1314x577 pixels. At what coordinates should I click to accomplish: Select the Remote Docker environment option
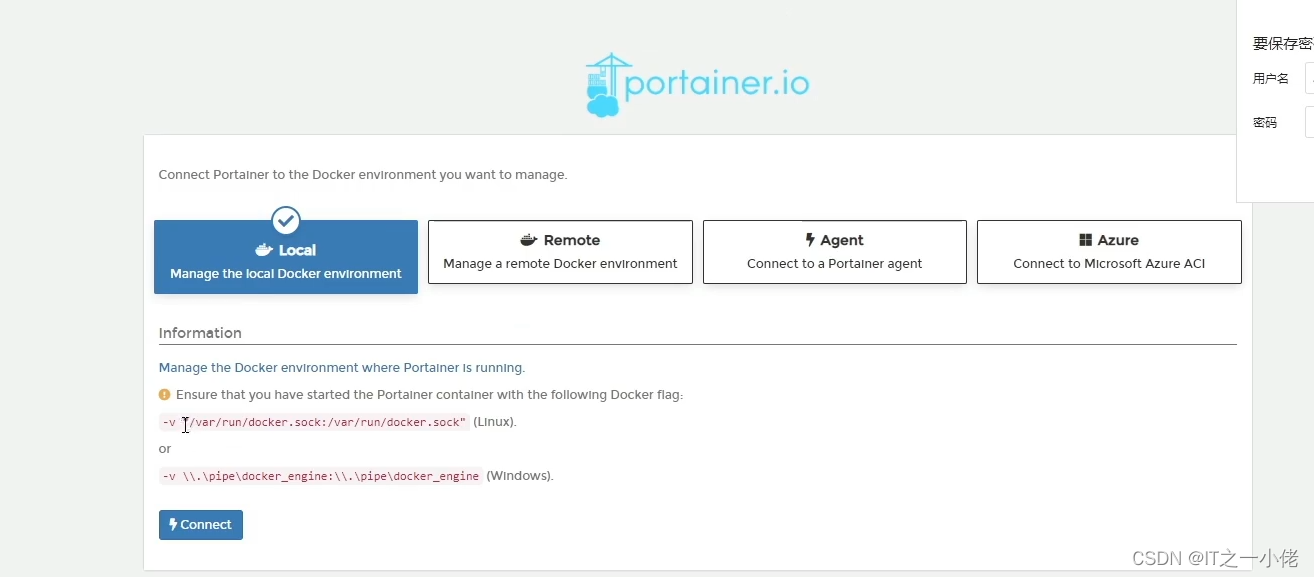tap(560, 252)
